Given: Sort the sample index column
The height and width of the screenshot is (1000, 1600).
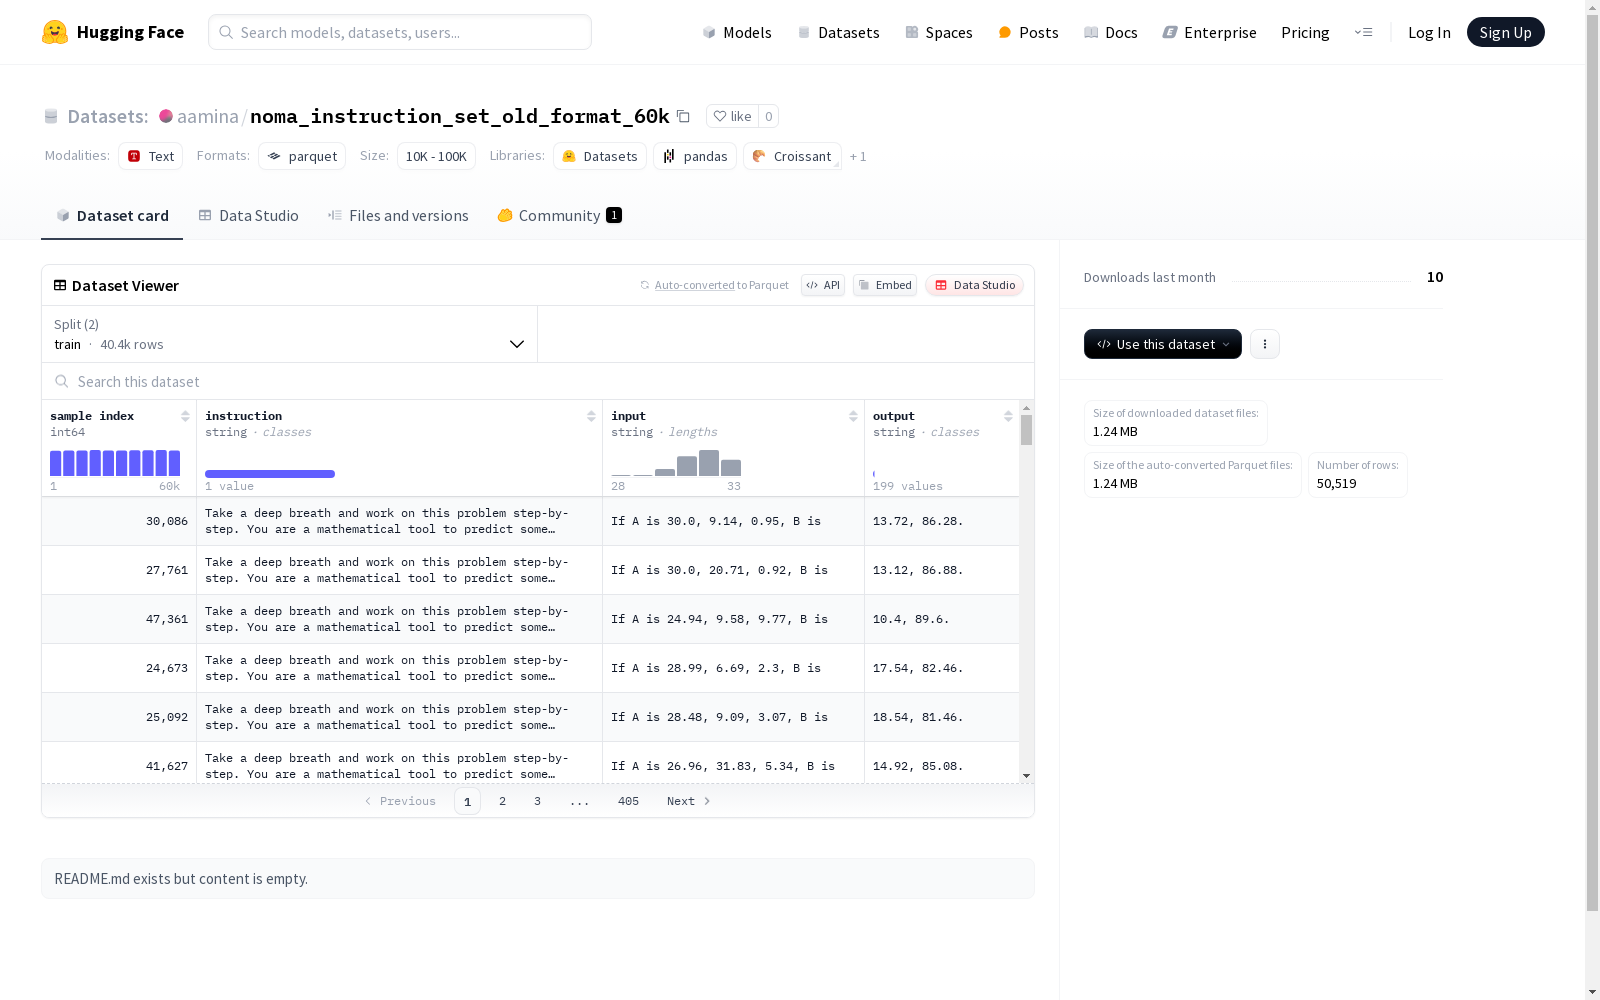Looking at the screenshot, I should [185, 416].
